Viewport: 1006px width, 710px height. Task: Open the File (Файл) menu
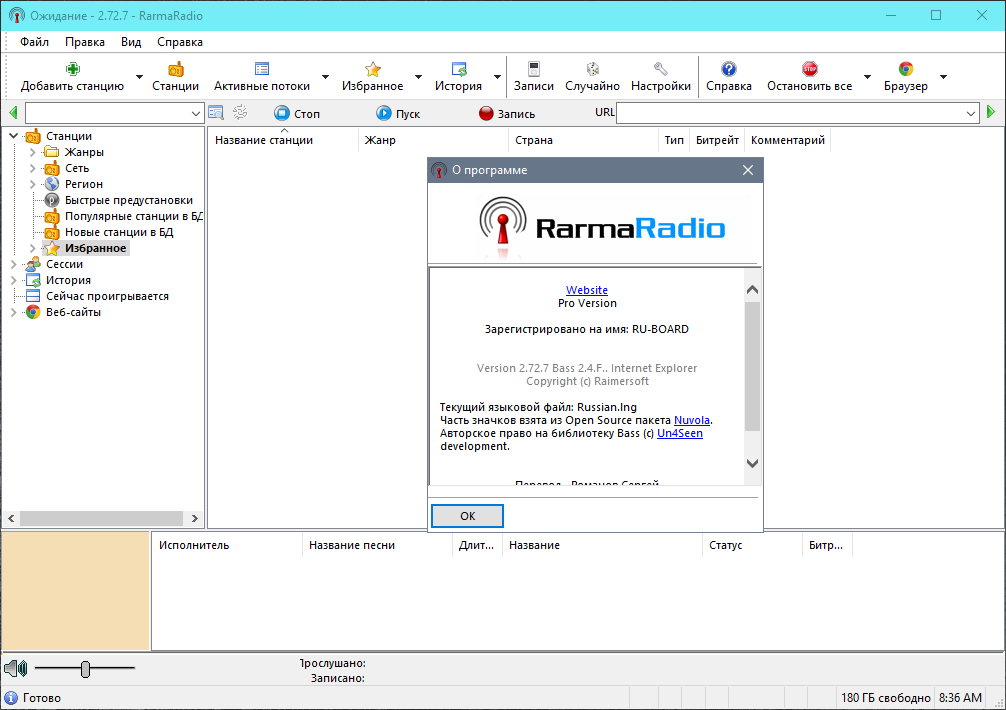pyautogui.click(x=34, y=42)
